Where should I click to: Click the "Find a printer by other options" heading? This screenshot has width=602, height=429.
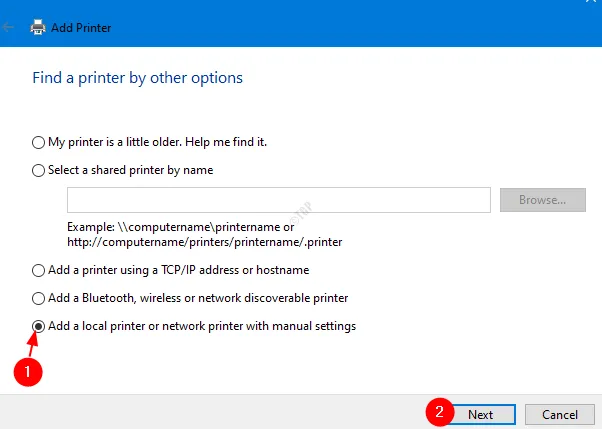click(x=137, y=77)
